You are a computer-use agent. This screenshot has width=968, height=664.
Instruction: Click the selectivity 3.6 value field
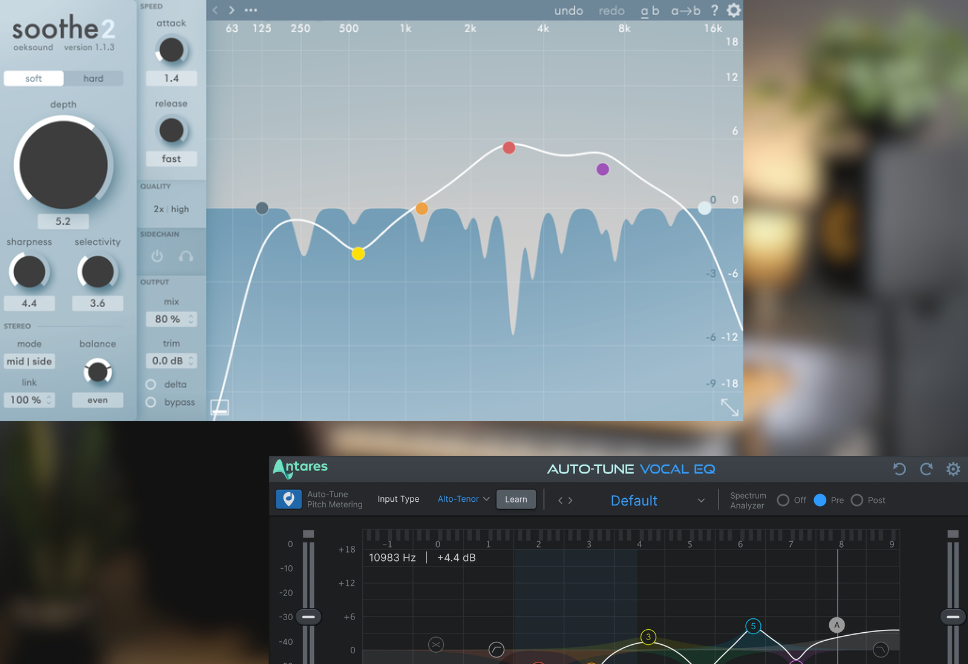click(x=98, y=303)
